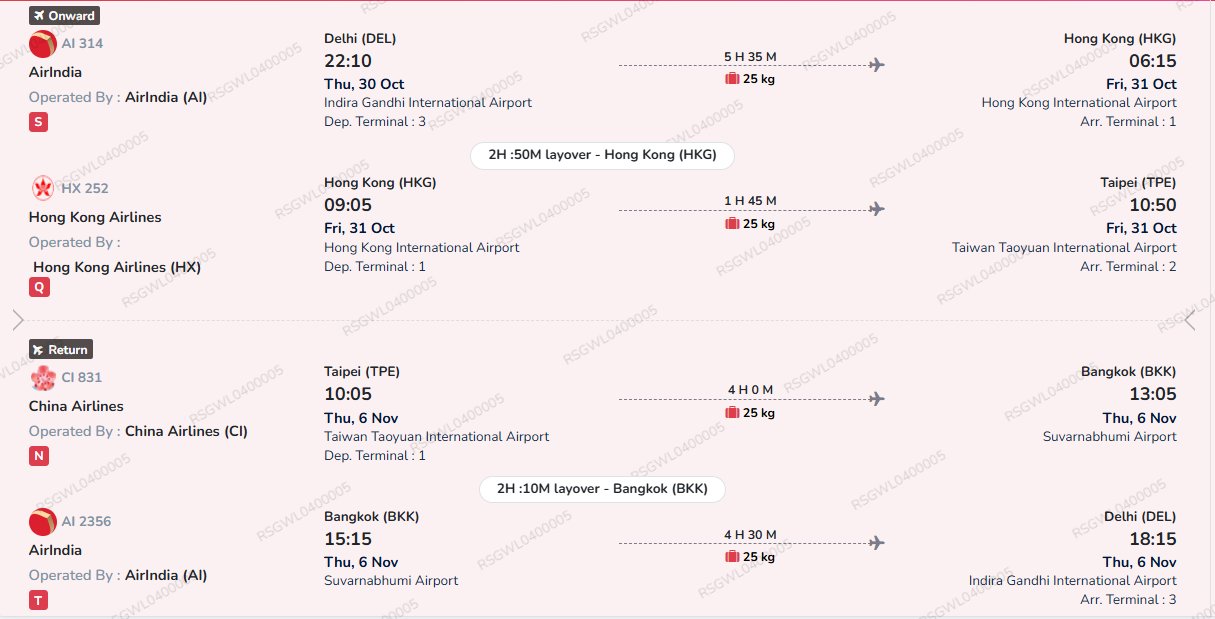
Task: Click the 22:10 Delhi departure time
Action: [x=348, y=61]
